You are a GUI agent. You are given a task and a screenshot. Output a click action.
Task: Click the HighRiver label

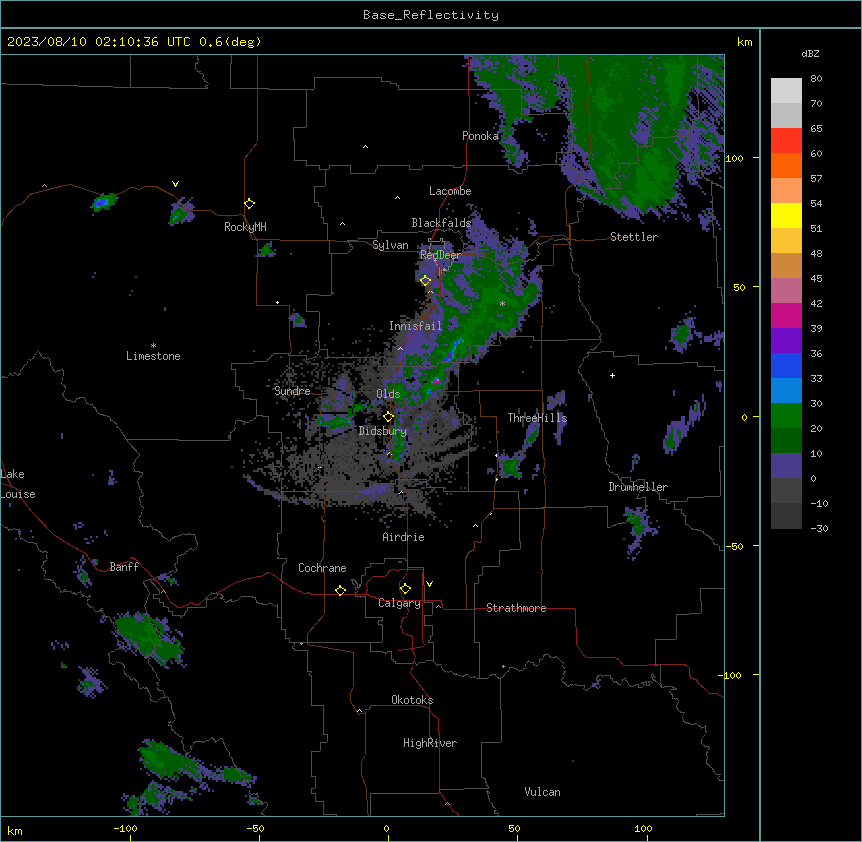click(430, 743)
